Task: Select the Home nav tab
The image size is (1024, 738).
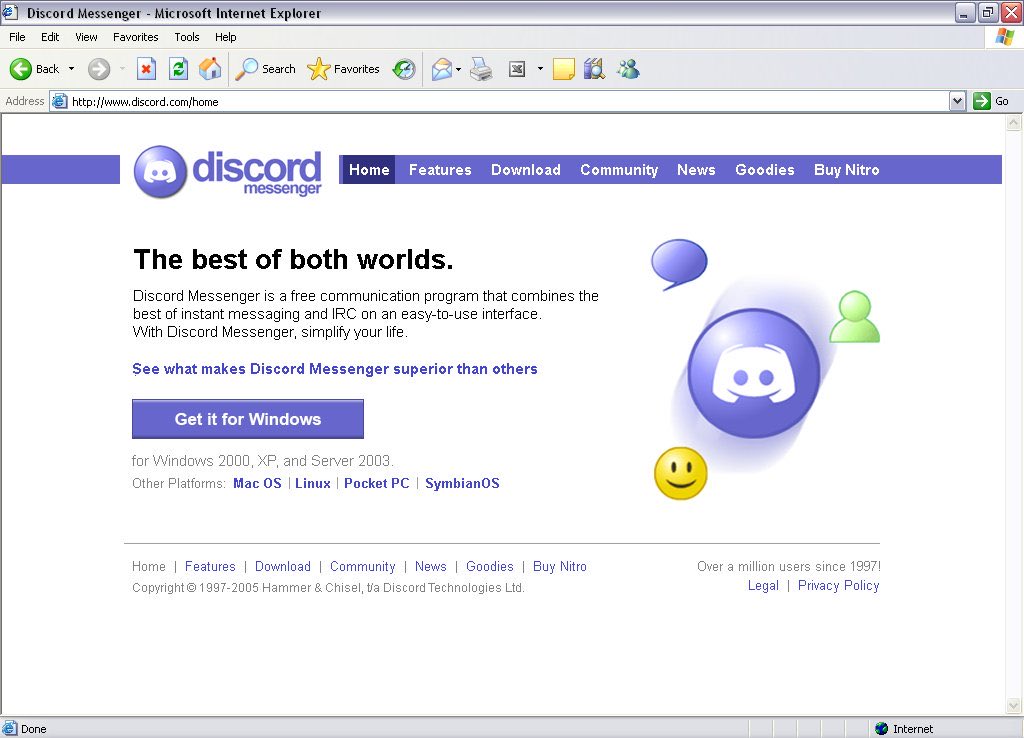Action: point(369,170)
